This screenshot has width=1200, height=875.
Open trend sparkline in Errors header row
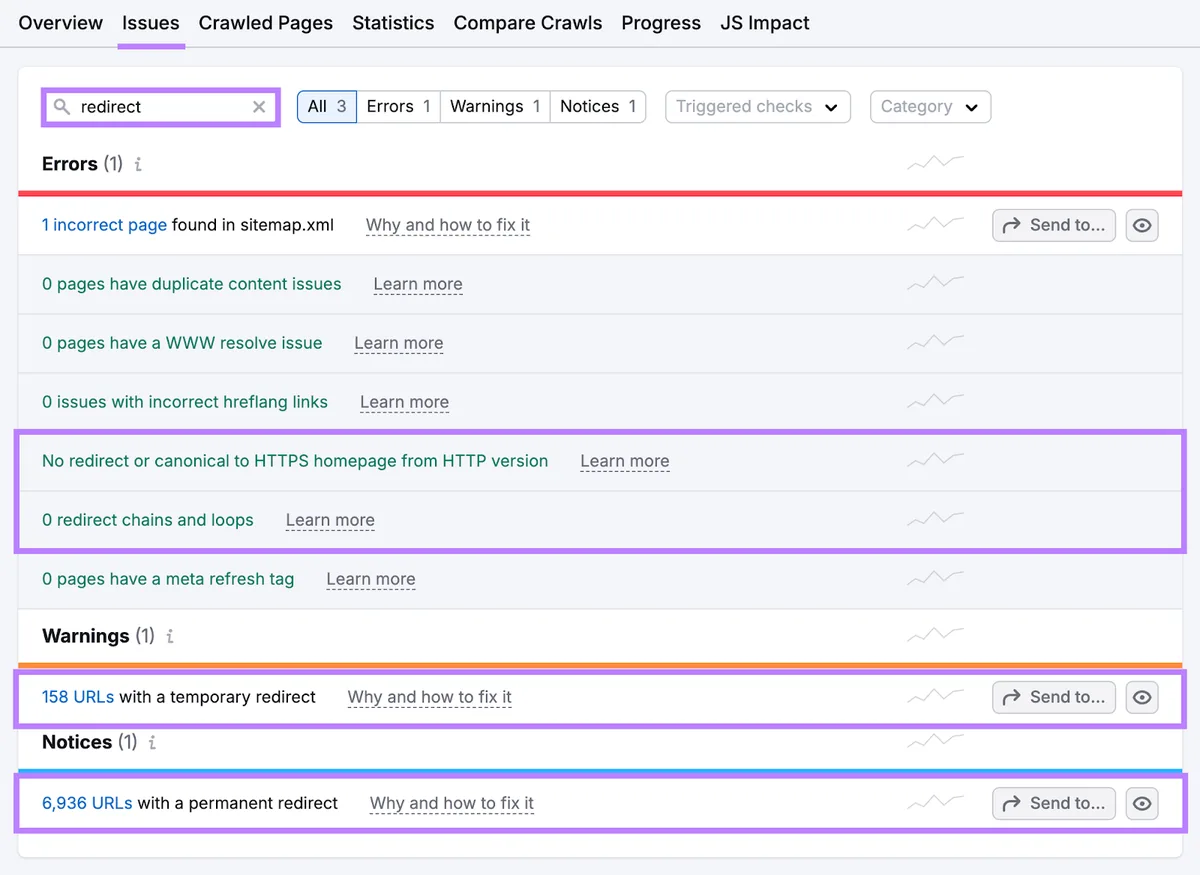click(936, 164)
